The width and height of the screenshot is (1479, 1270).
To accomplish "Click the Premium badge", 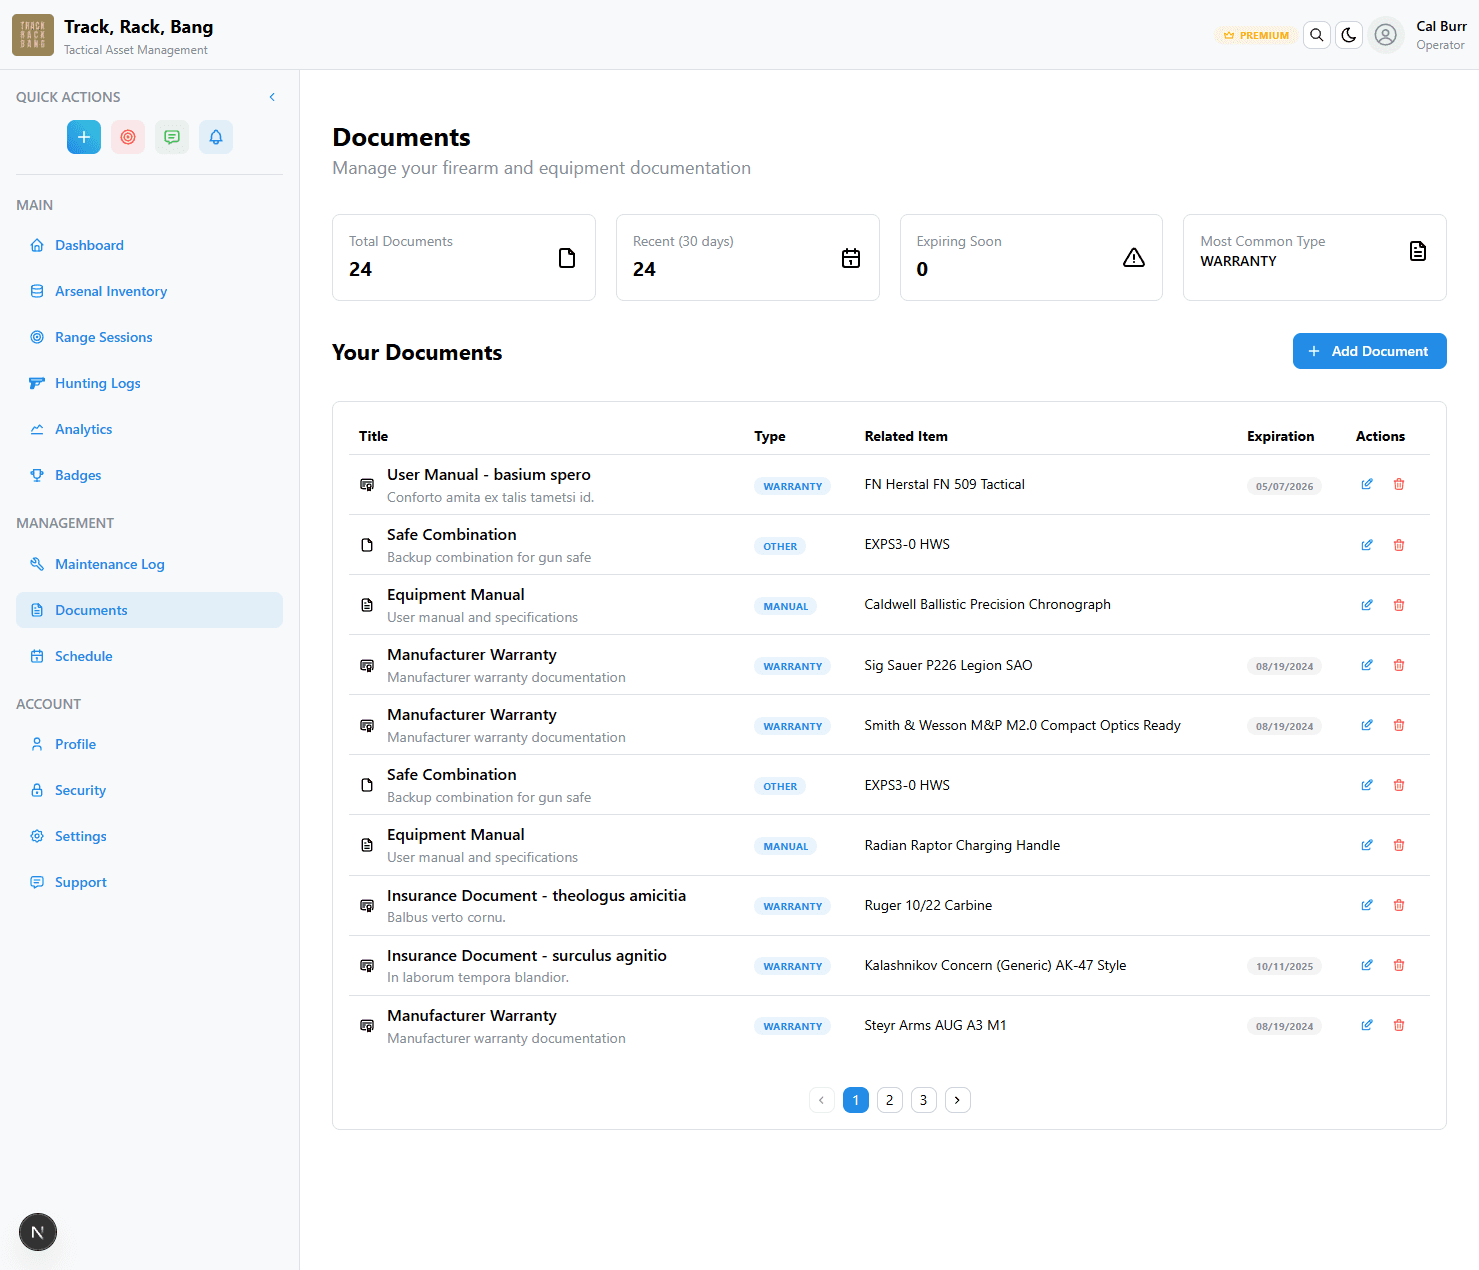I will (1256, 35).
